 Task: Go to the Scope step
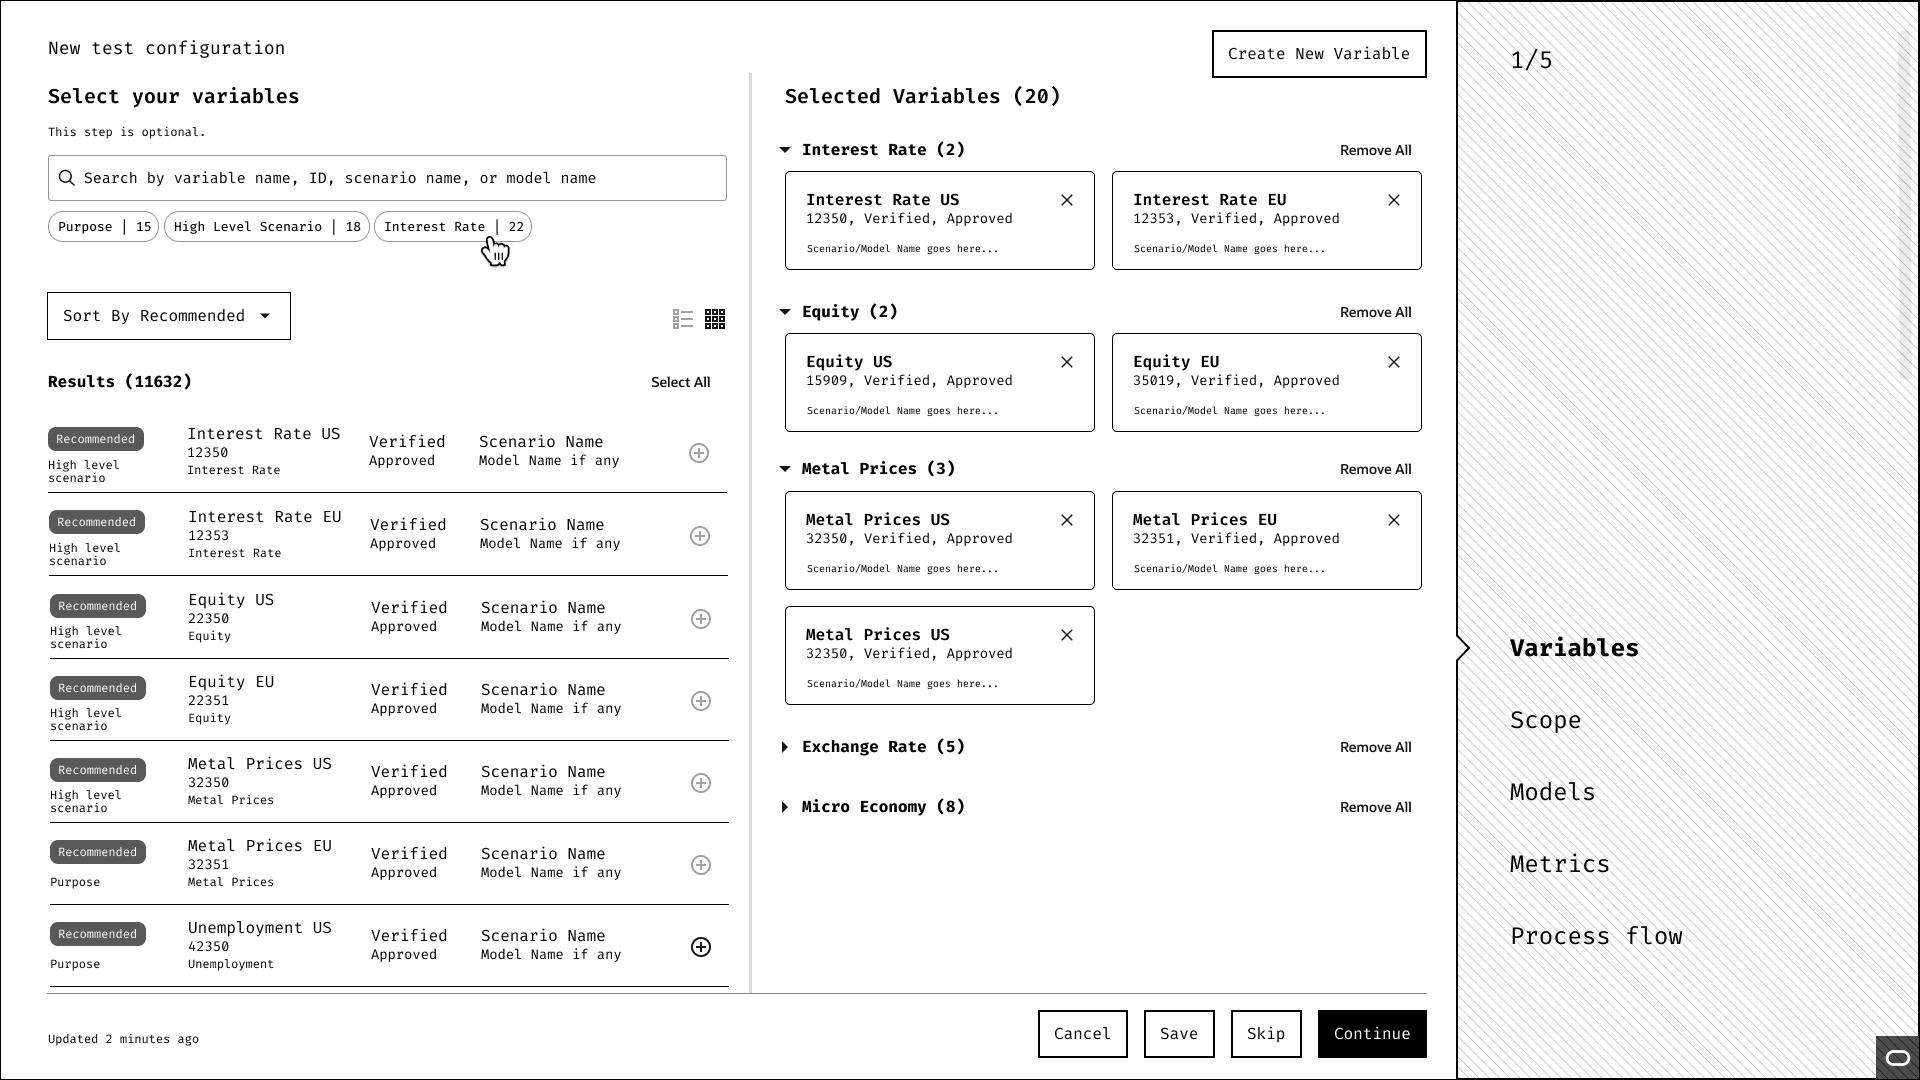[x=1546, y=720]
